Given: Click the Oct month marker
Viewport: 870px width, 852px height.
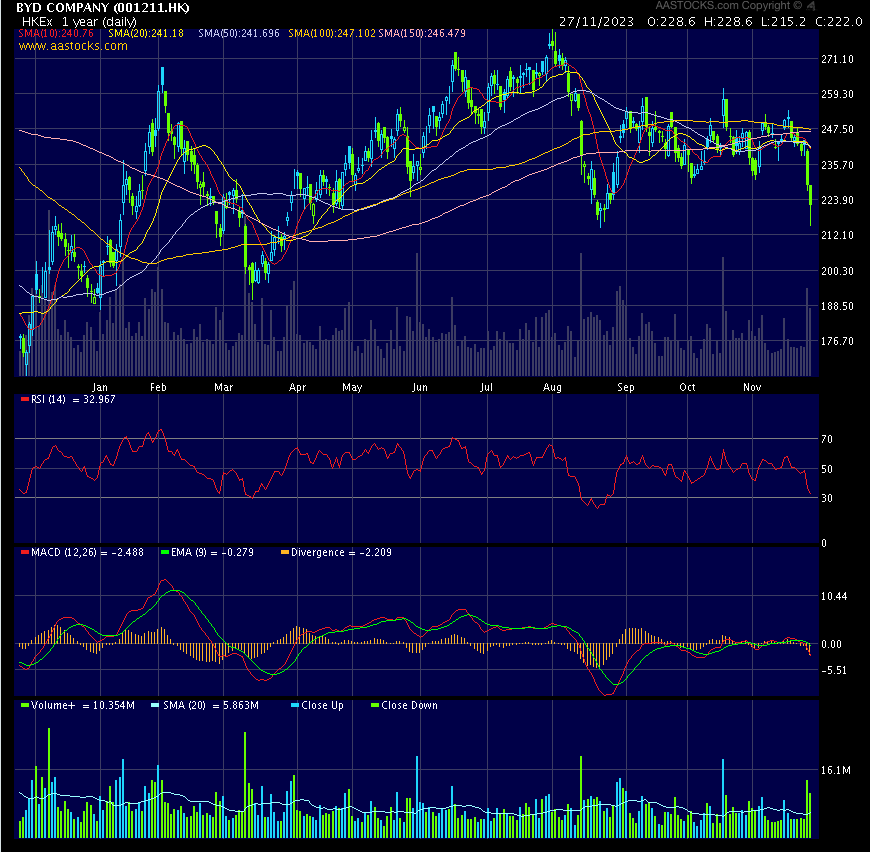Looking at the screenshot, I should 687,387.
